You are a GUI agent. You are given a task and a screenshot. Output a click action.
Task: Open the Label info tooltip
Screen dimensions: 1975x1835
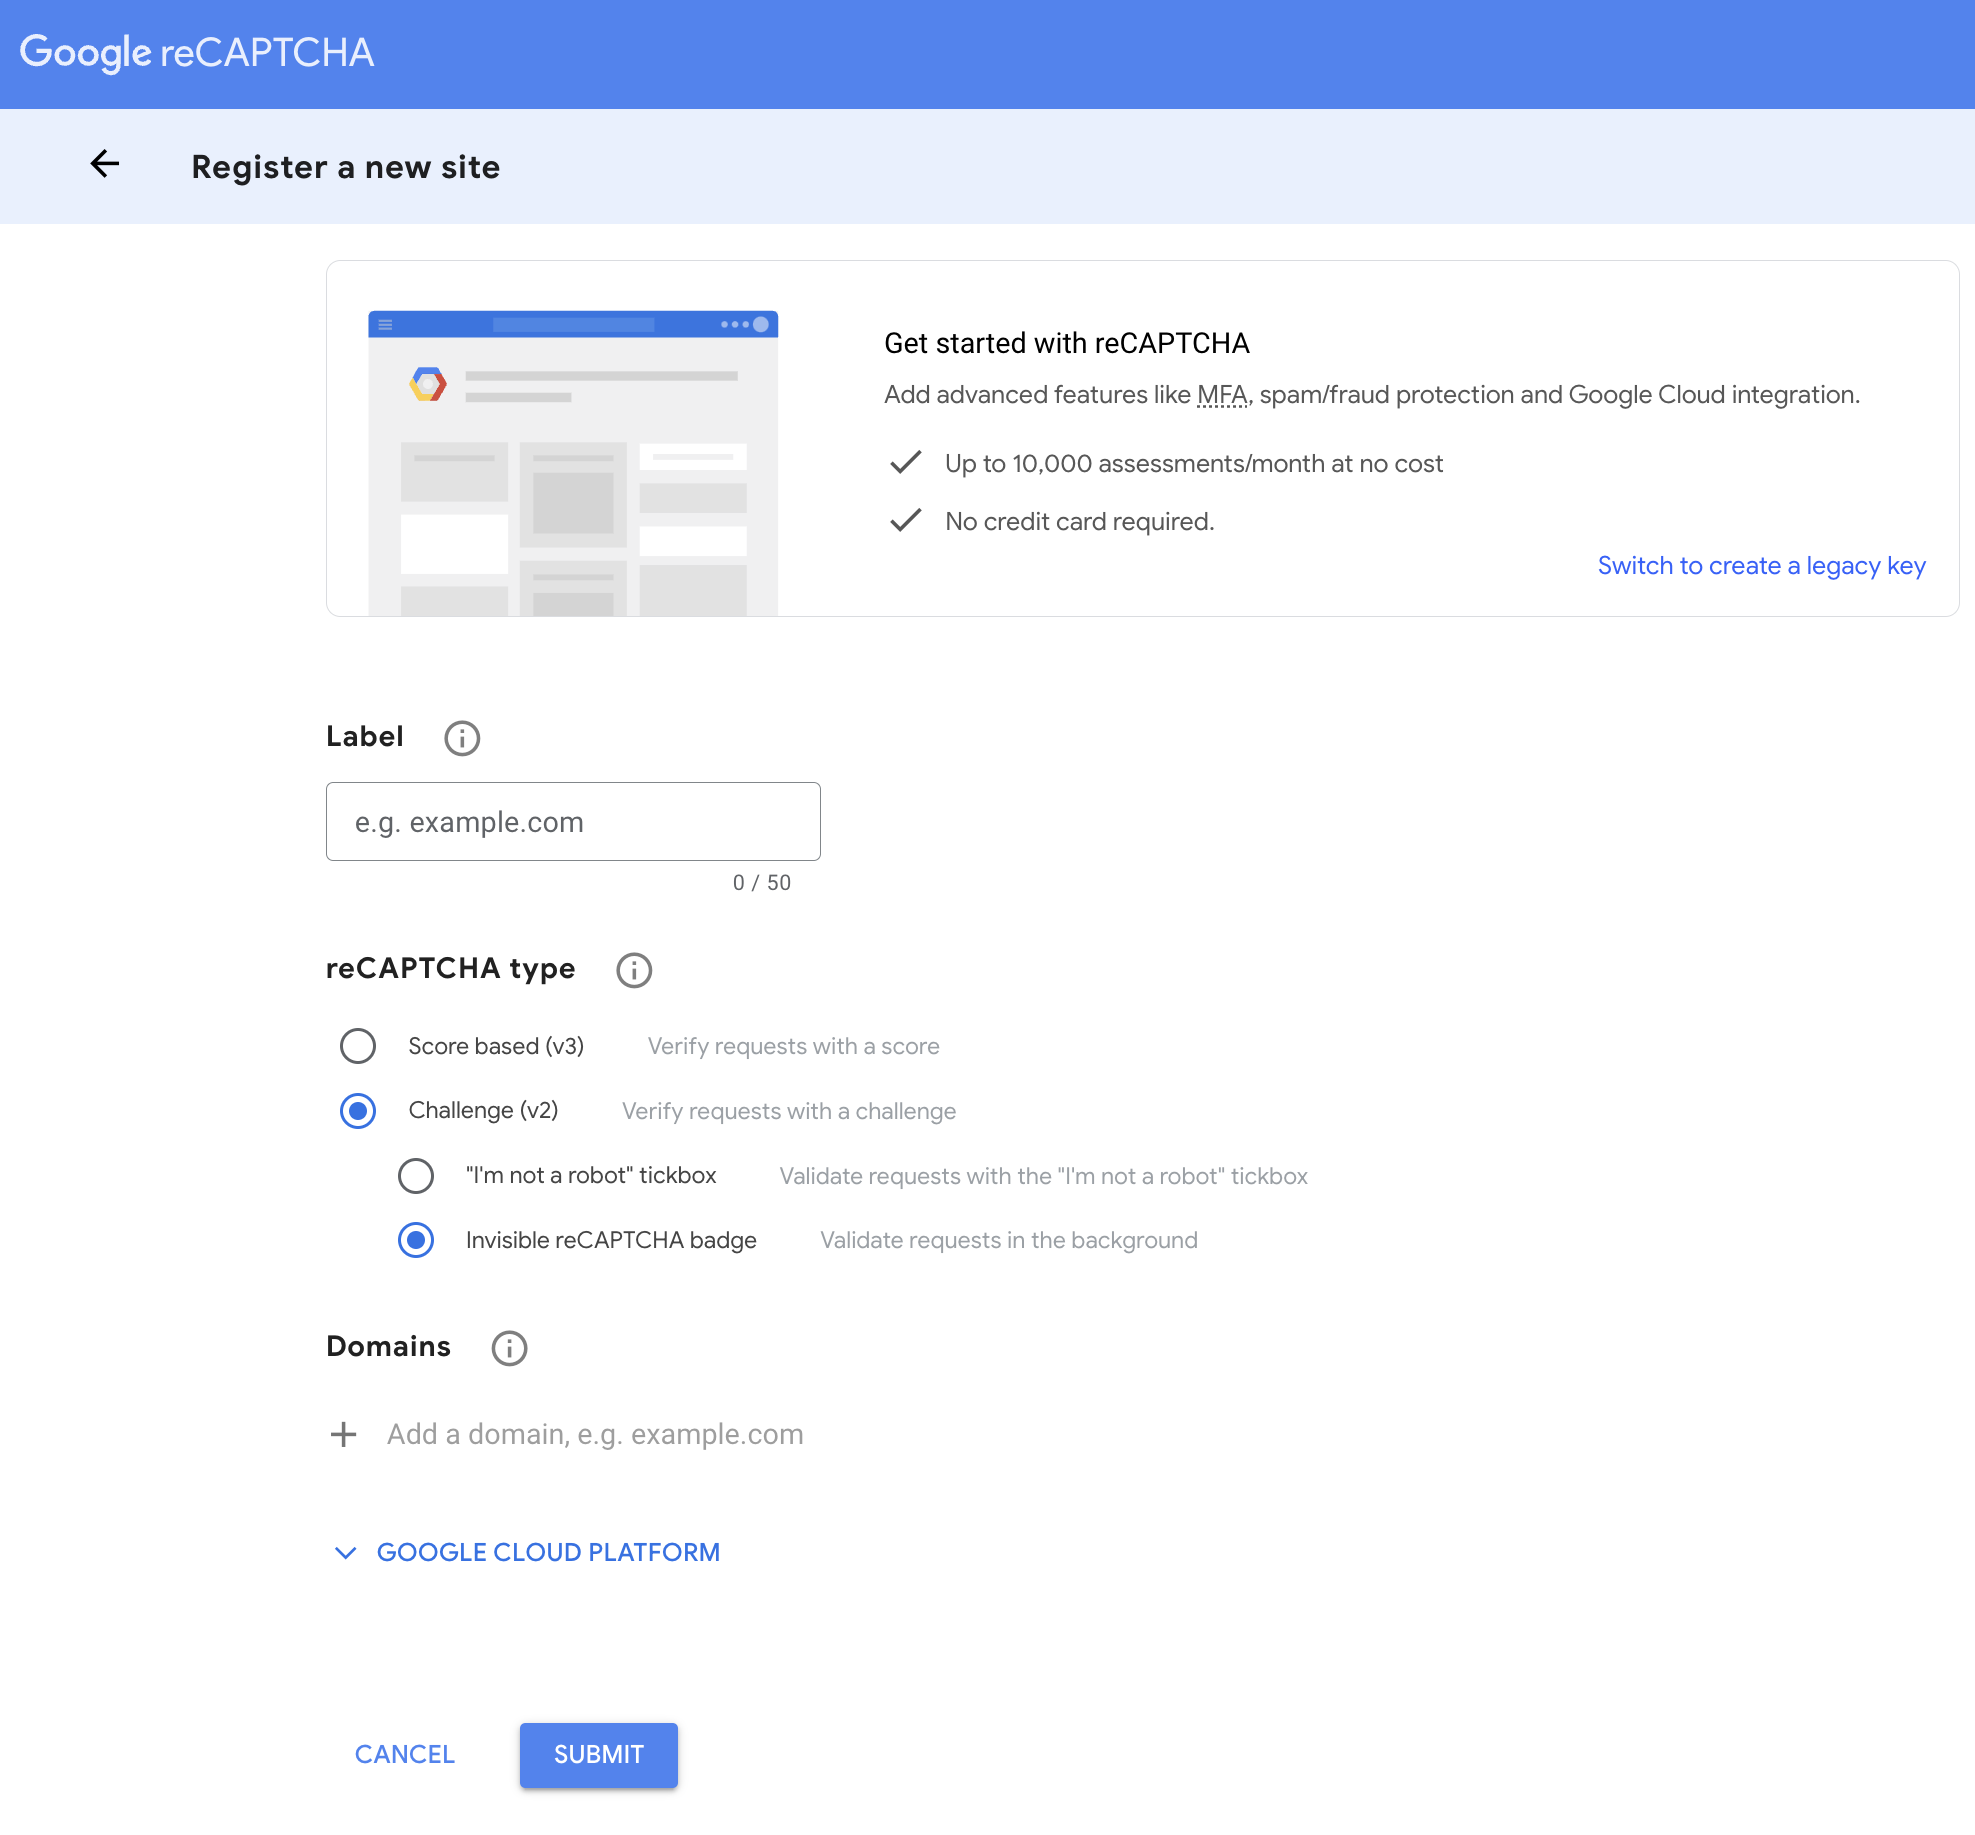461,738
